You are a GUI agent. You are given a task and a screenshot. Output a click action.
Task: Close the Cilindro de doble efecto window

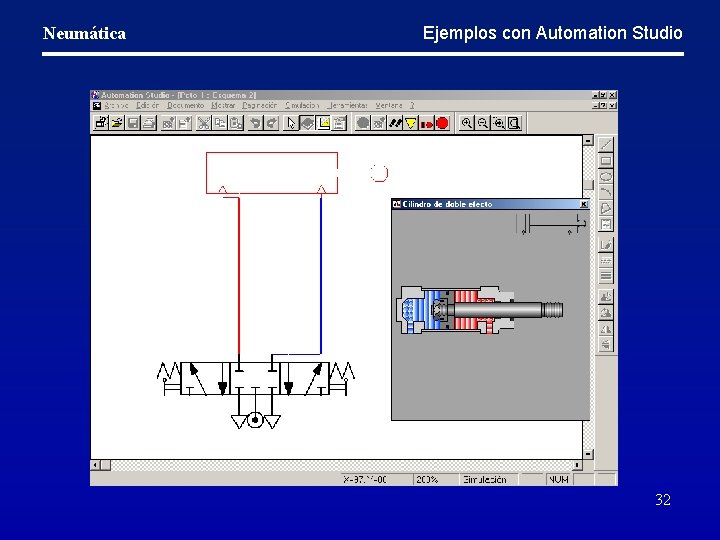pyautogui.click(x=584, y=204)
